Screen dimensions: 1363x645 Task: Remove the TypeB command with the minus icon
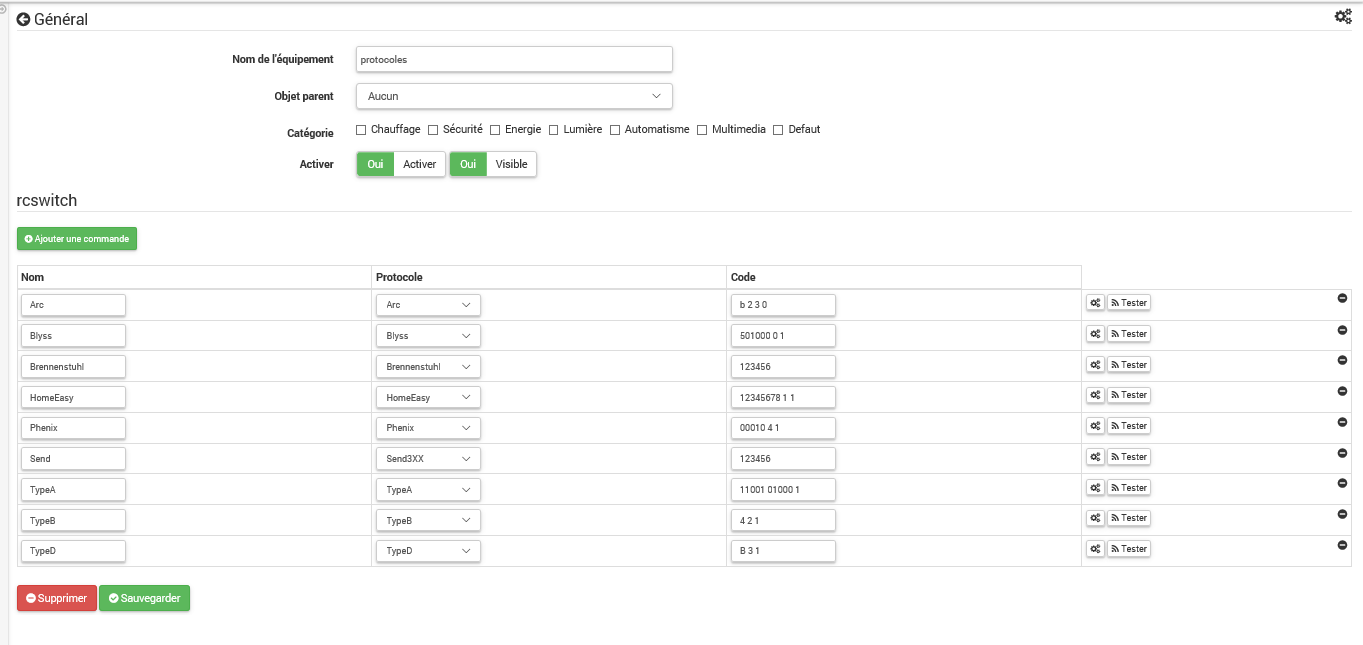pyautogui.click(x=1342, y=514)
